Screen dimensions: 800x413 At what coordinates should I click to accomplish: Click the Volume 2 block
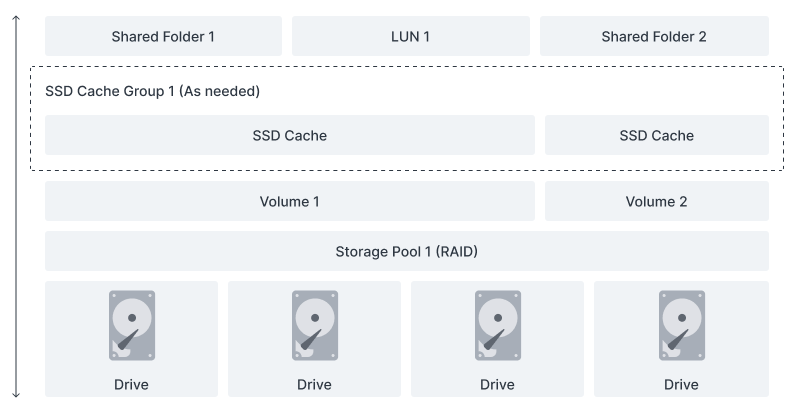(657, 201)
